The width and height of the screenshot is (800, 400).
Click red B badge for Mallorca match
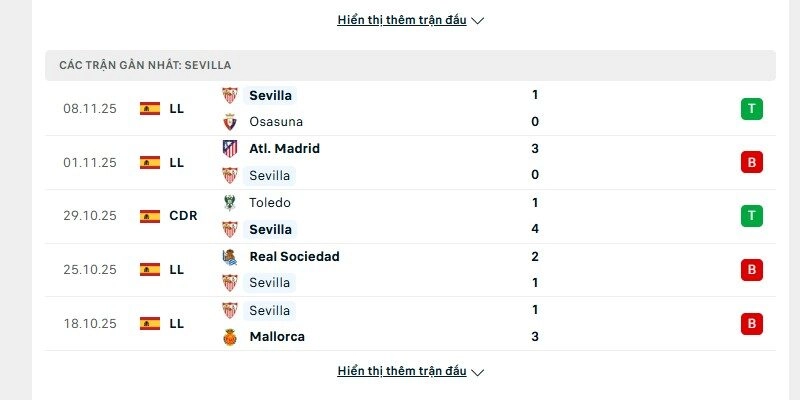click(752, 324)
